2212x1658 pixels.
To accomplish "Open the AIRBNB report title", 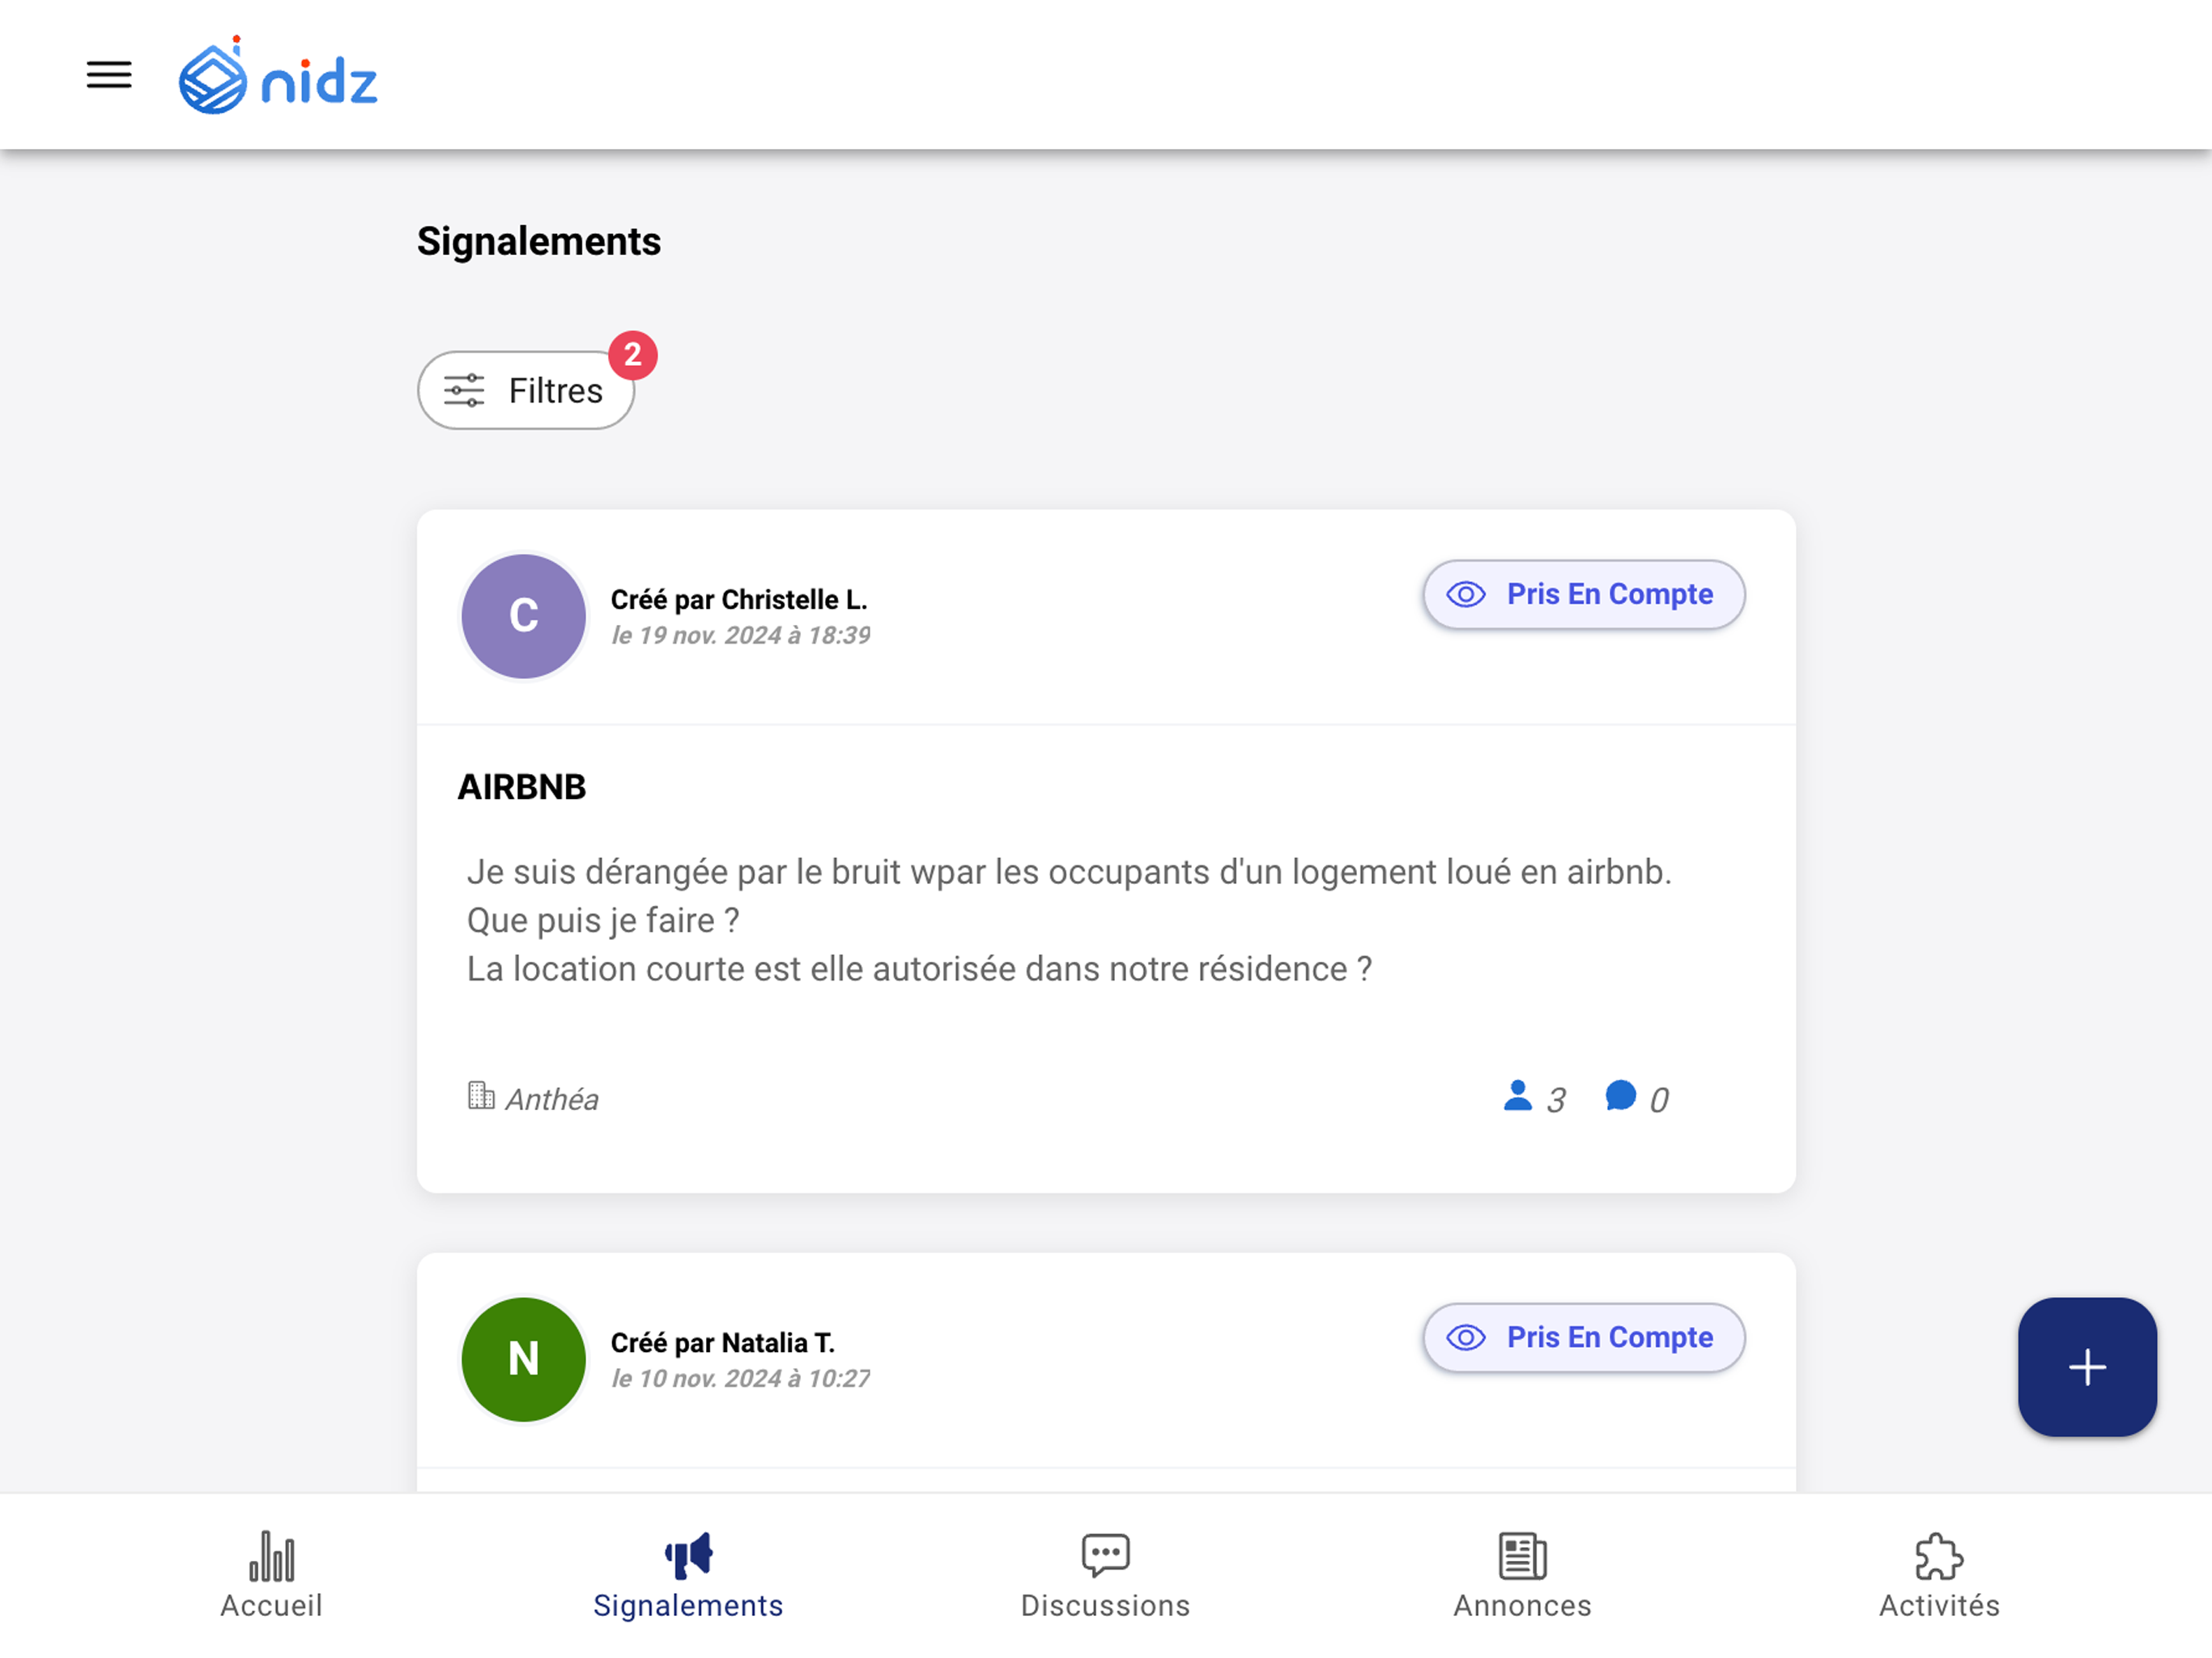I will coord(522,787).
